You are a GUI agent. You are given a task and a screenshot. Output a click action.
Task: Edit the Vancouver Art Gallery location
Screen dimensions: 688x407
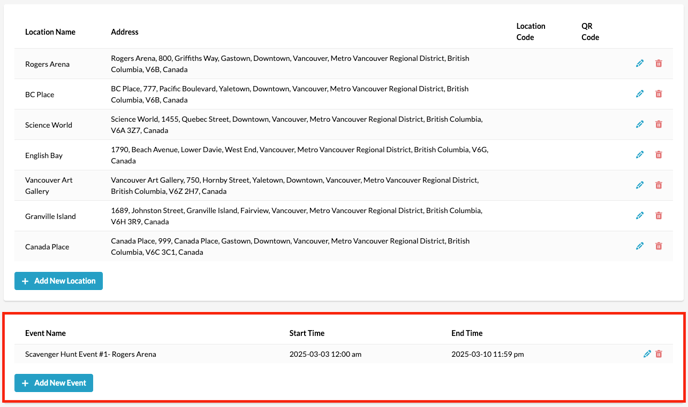pos(640,186)
